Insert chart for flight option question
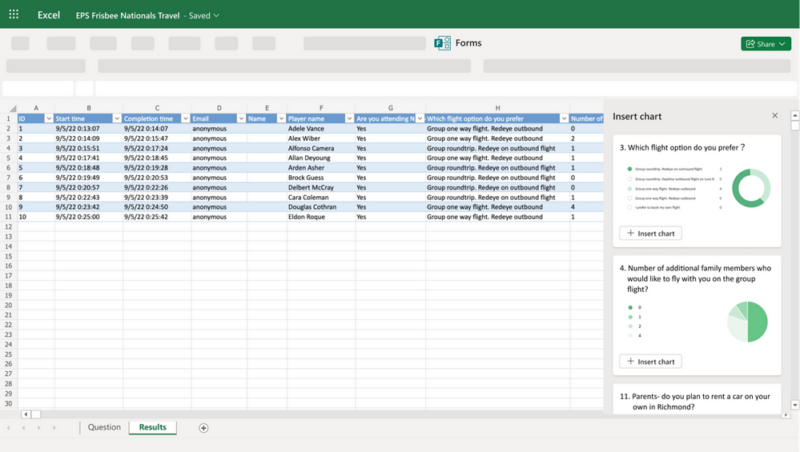The height and width of the screenshot is (452, 800). tap(650, 233)
